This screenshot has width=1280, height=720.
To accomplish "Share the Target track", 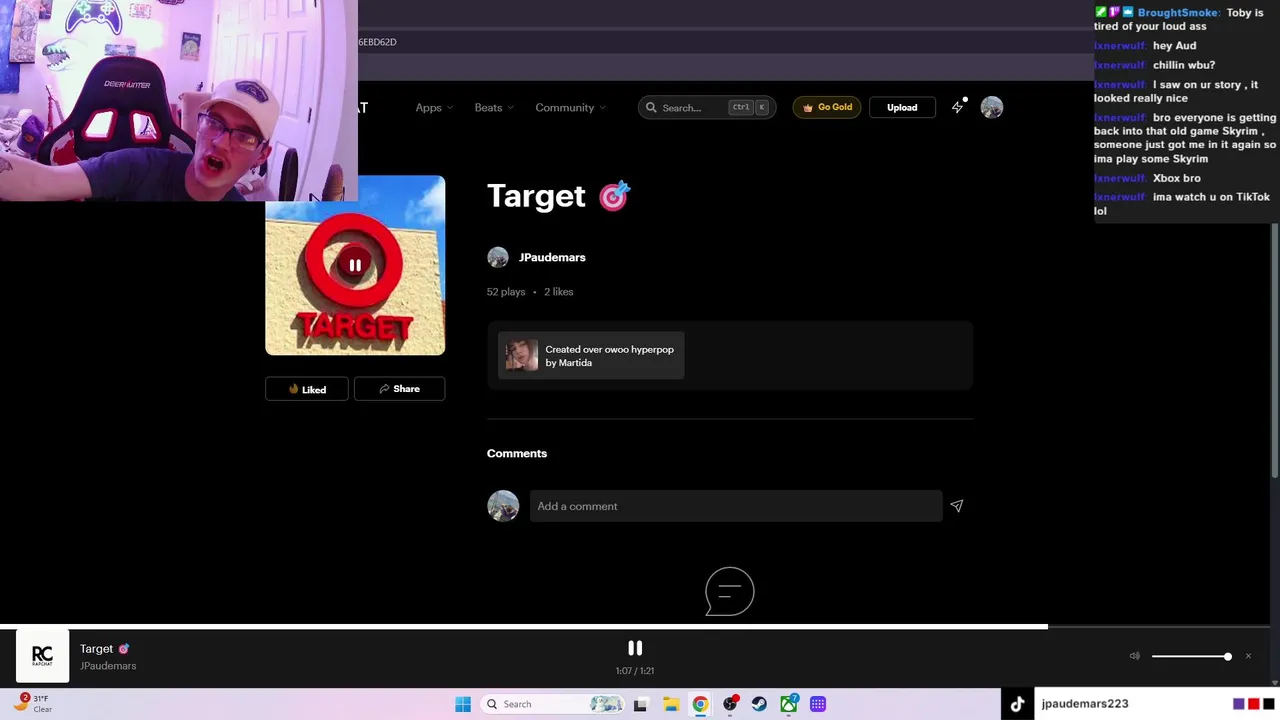I will pos(399,389).
